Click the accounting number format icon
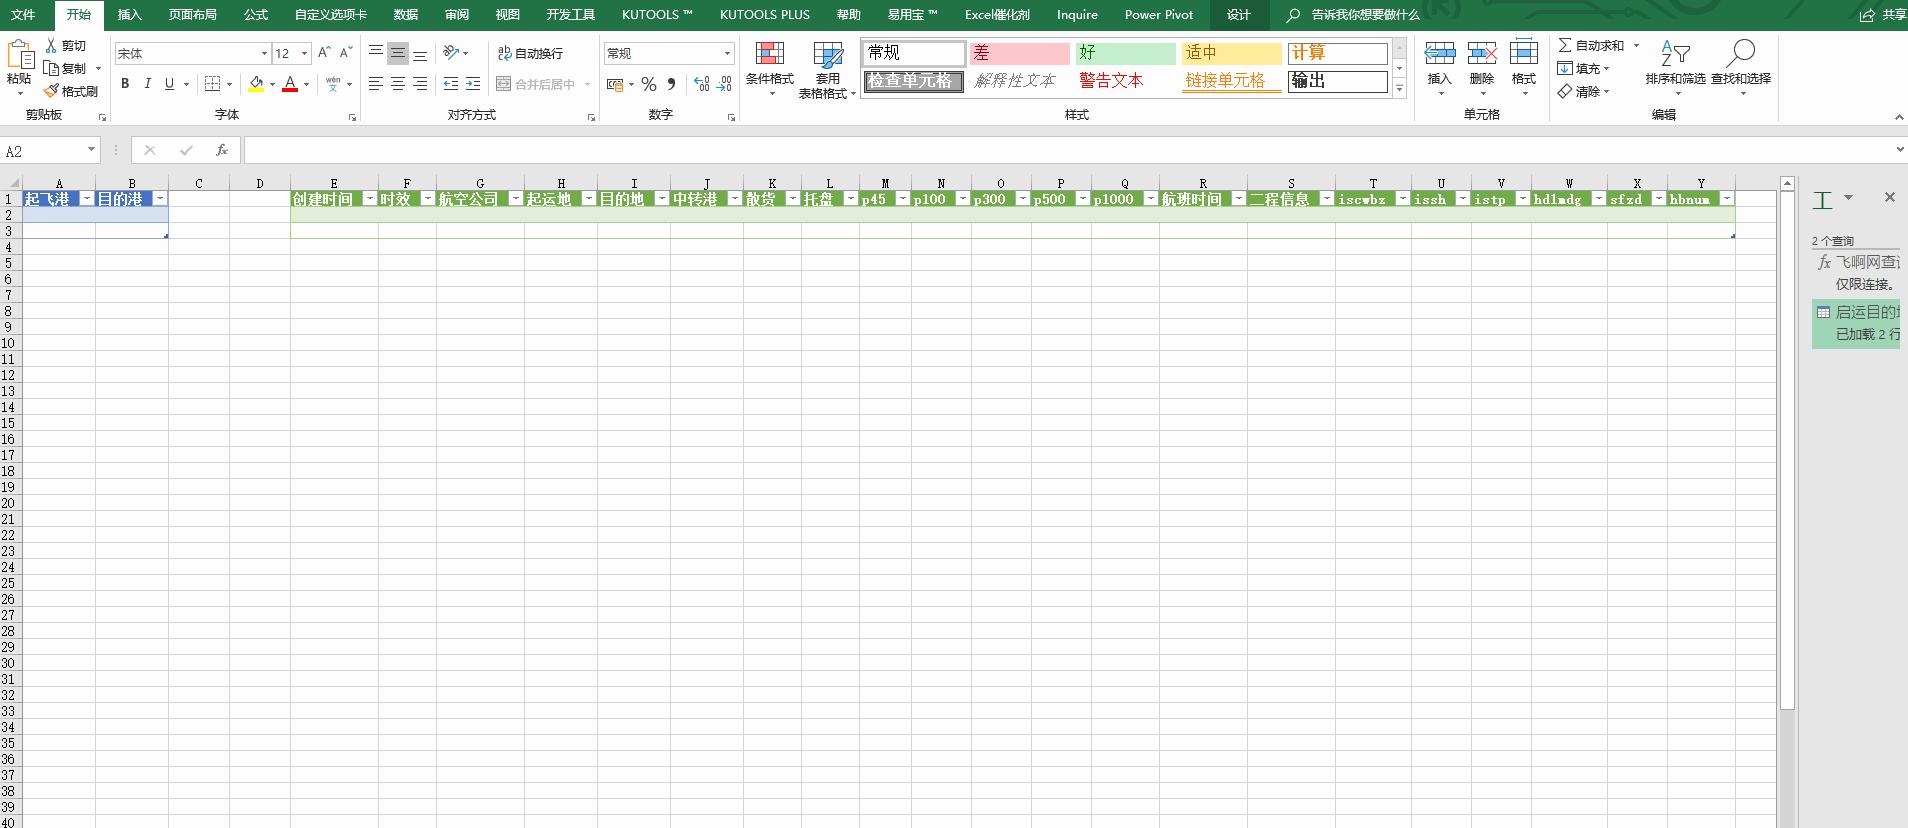Image resolution: width=1908 pixels, height=828 pixels. point(615,84)
